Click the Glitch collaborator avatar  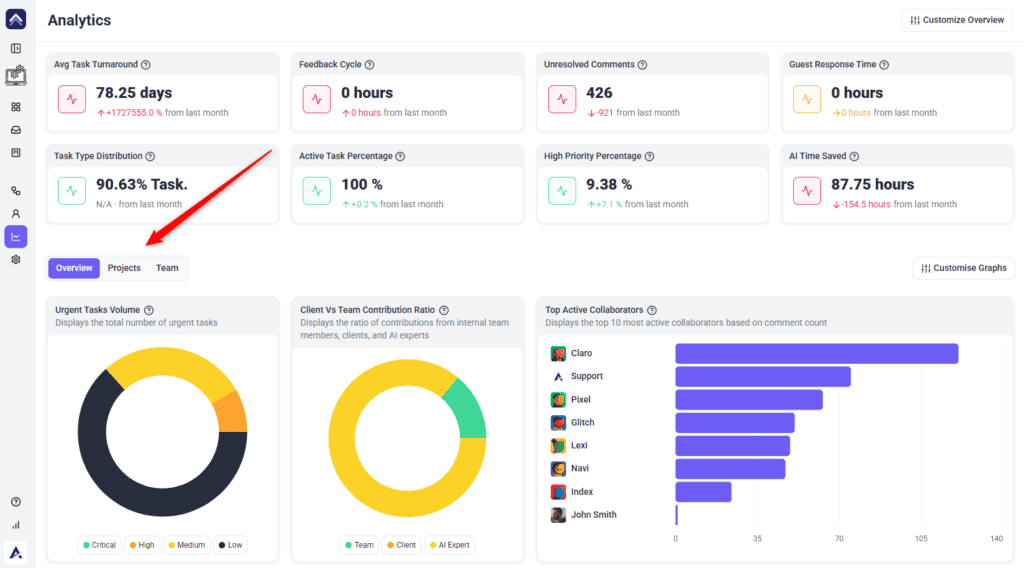(558, 422)
